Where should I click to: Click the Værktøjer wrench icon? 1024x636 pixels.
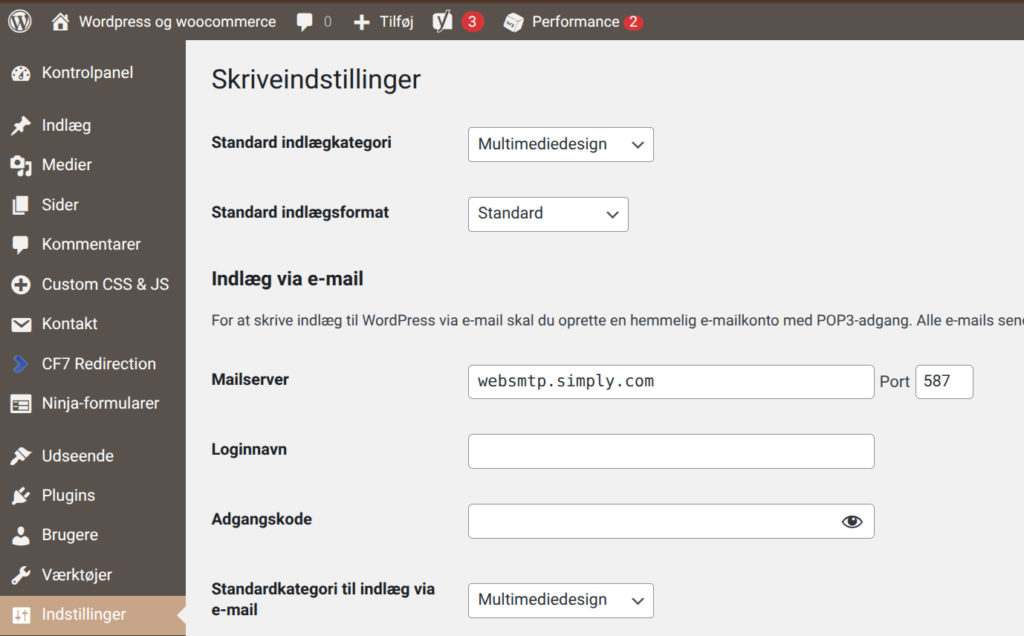click(x=22, y=574)
